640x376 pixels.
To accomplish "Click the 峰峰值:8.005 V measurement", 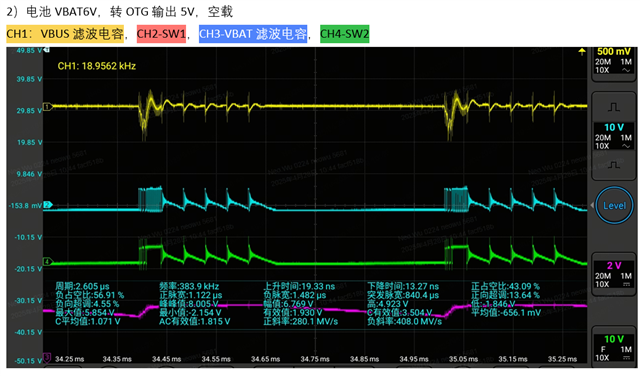I will pyautogui.click(x=189, y=304).
